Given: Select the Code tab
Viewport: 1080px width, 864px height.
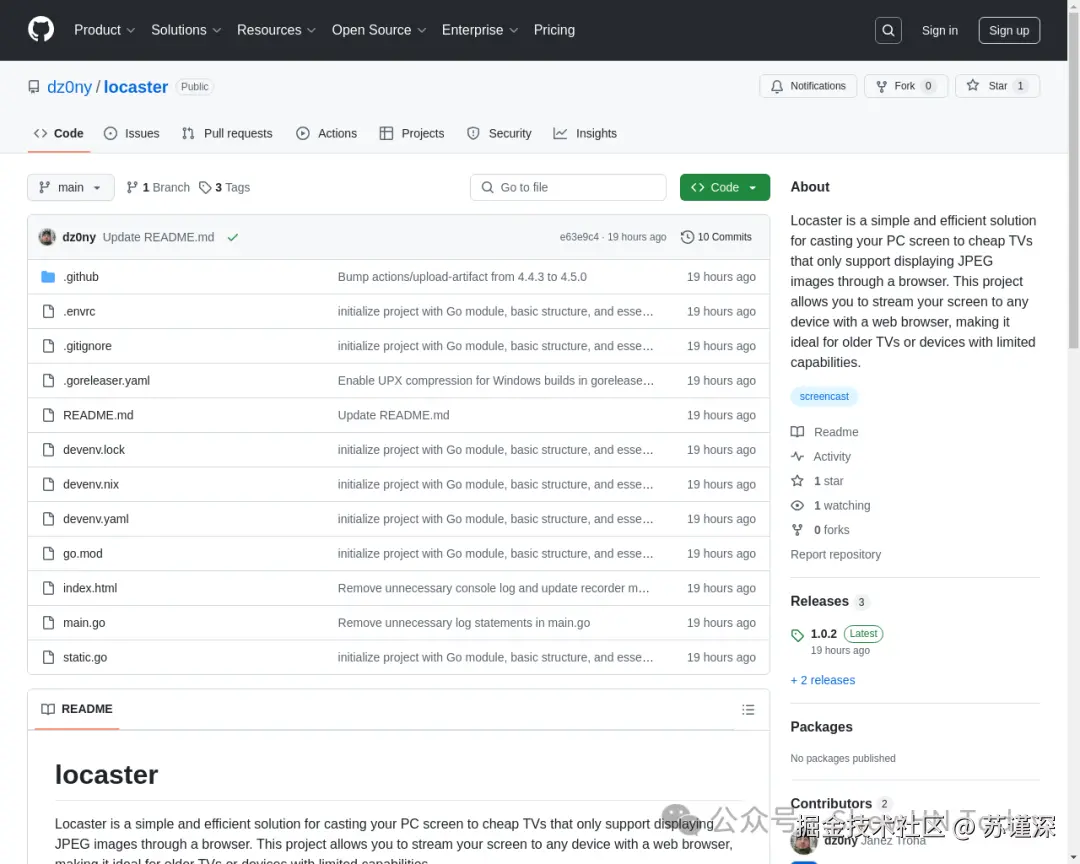Looking at the screenshot, I should pyautogui.click(x=59, y=134).
